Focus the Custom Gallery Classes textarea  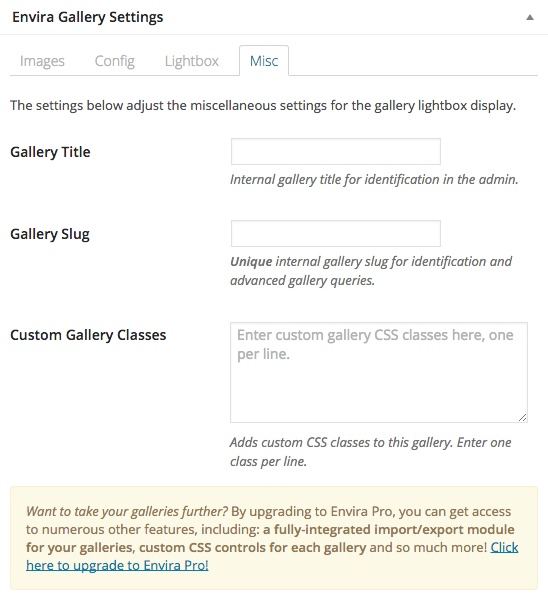(x=379, y=372)
